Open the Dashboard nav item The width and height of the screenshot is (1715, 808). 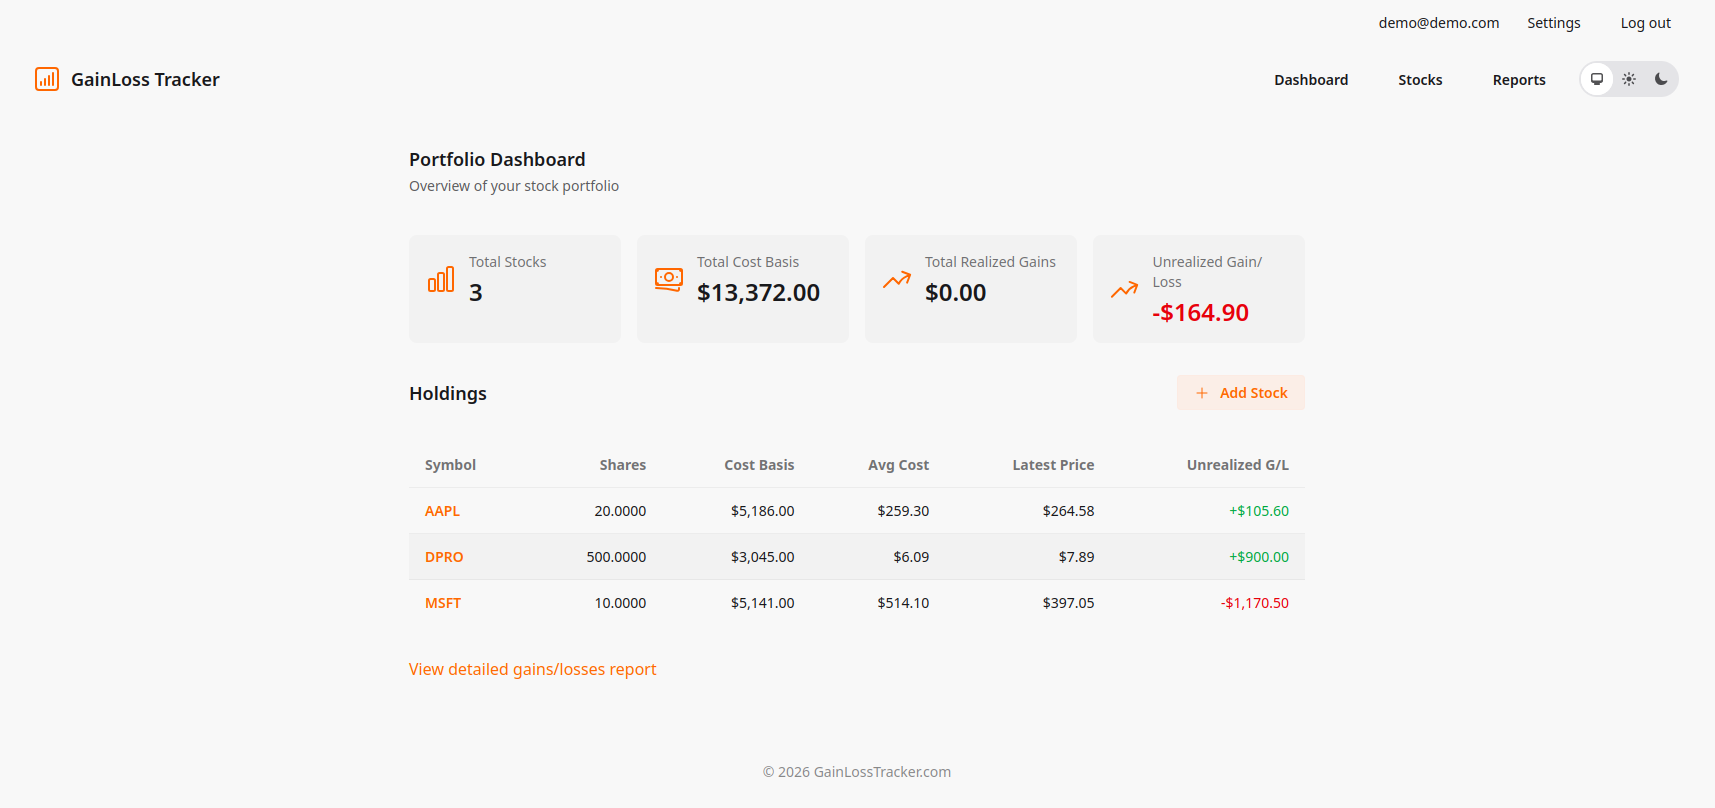tap(1310, 80)
